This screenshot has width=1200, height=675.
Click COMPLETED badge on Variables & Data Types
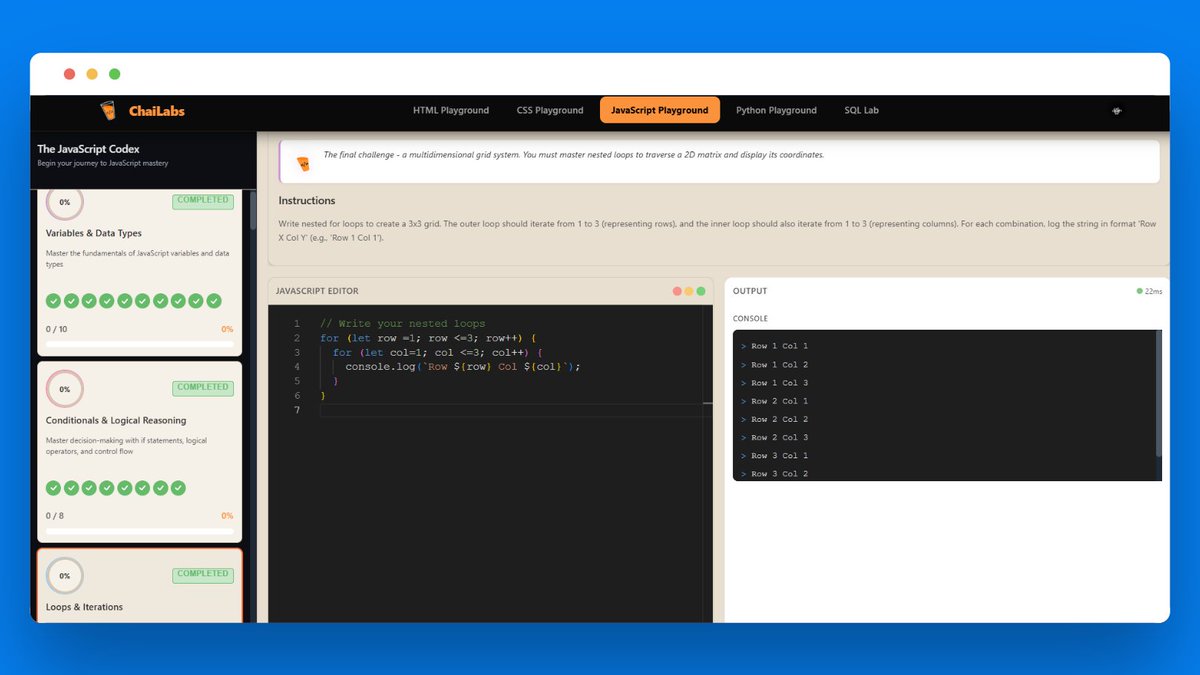(203, 200)
